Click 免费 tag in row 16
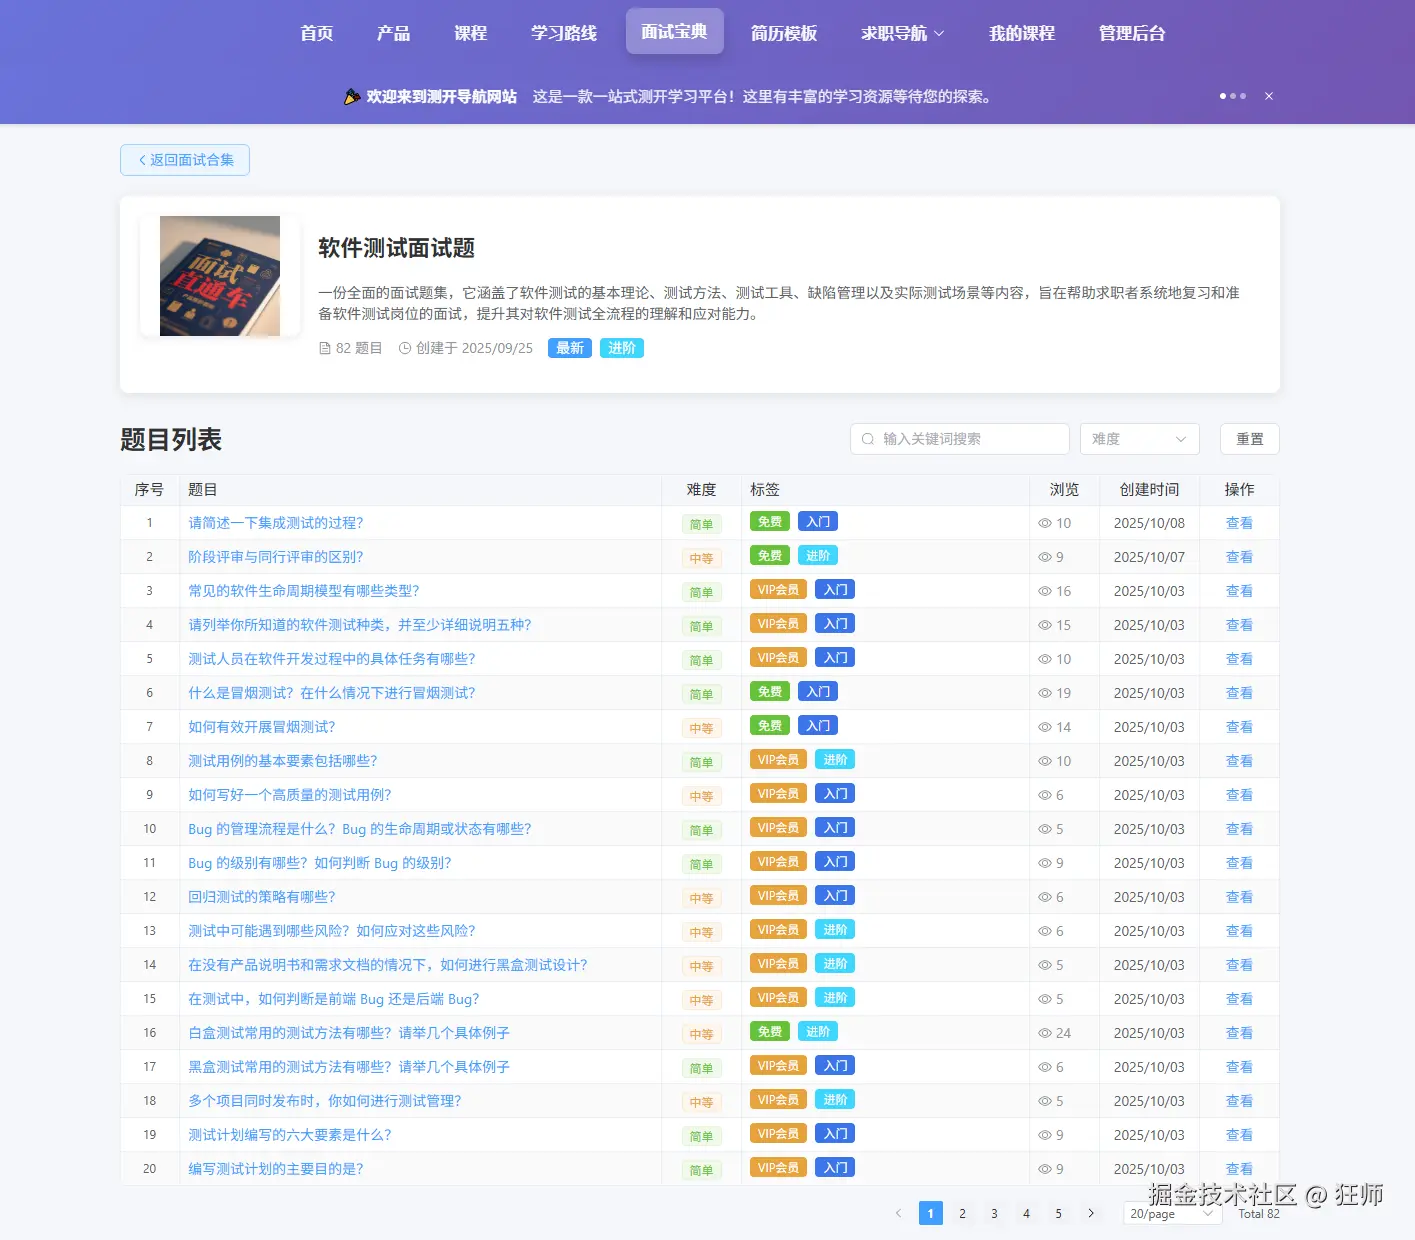Viewport: 1415px width, 1240px height. click(x=770, y=1032)
